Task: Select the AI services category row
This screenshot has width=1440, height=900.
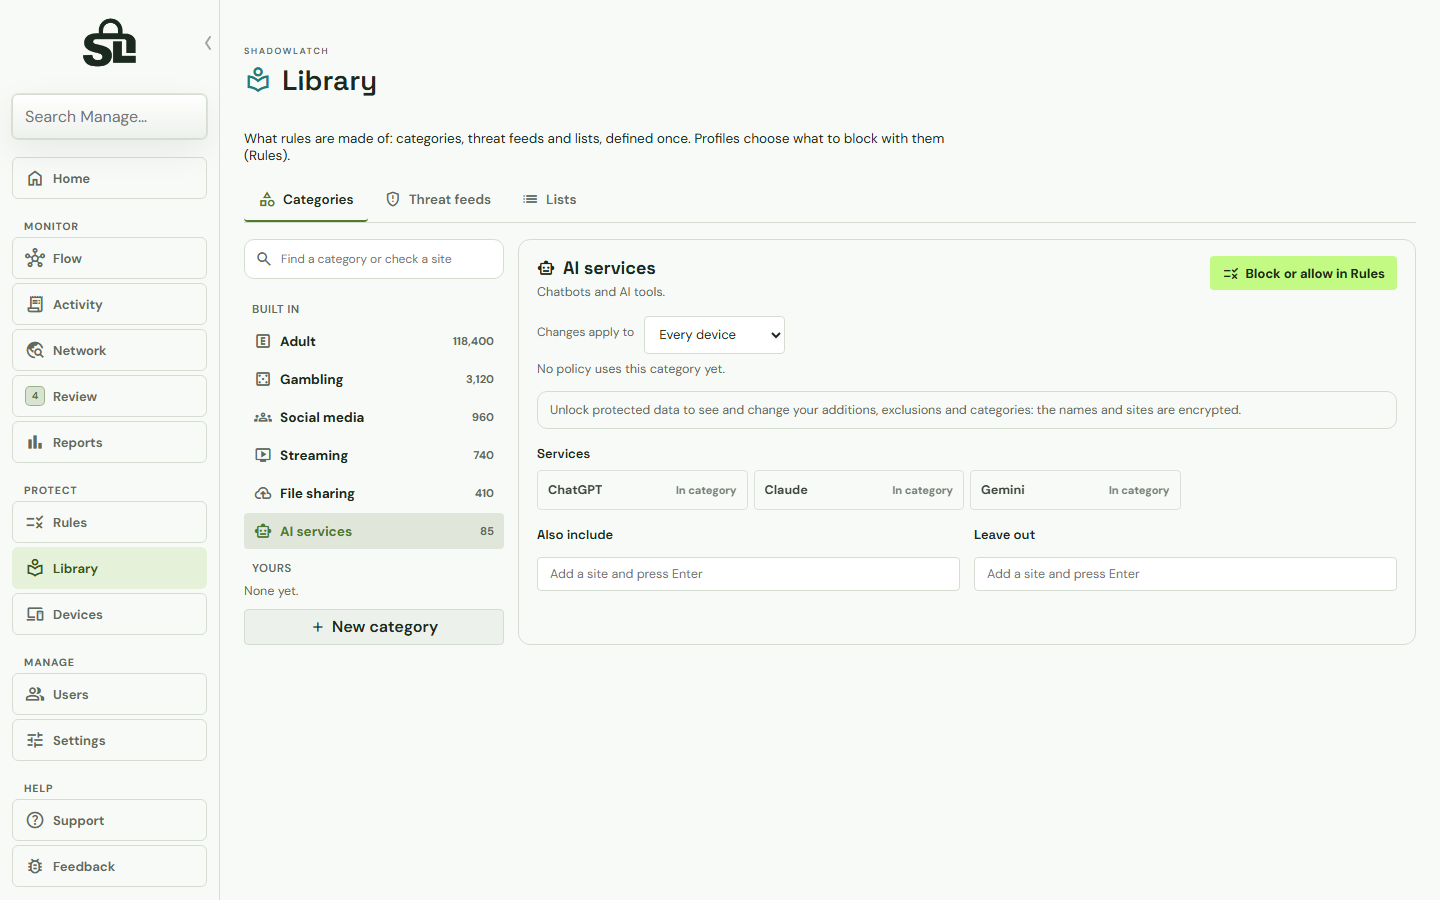Action: pos(374,531)
